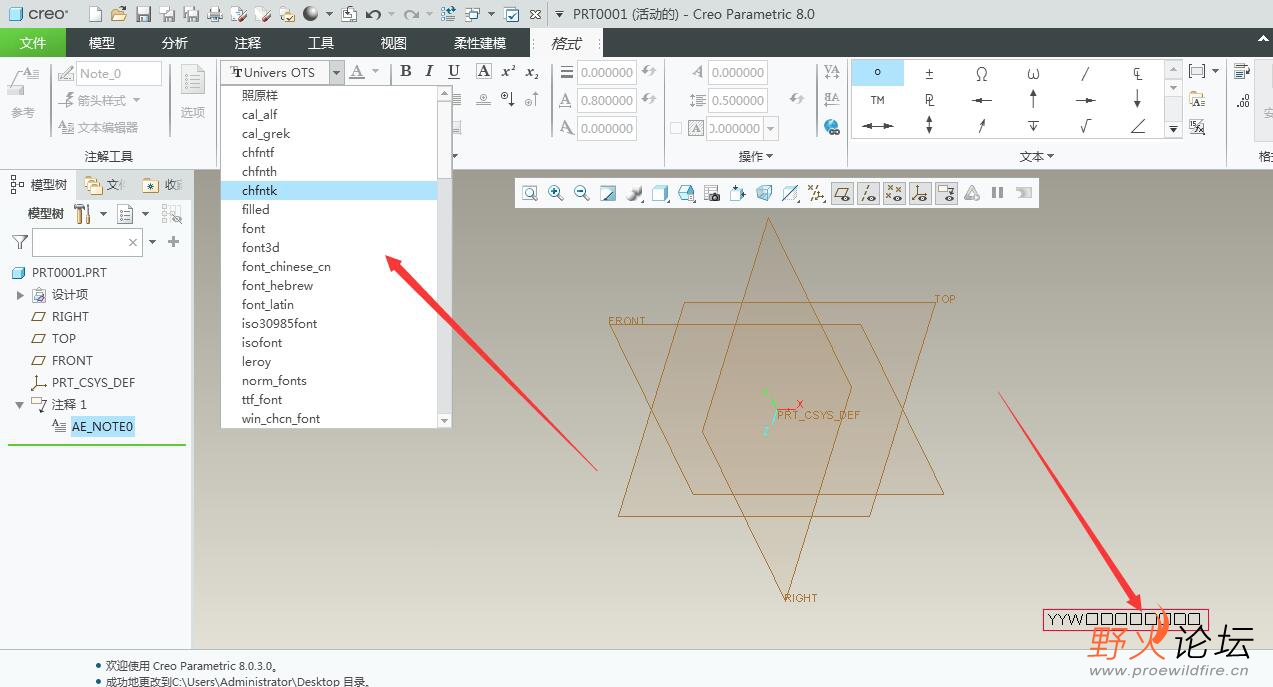Toggle datum point display in graphics toolbar
Viewport: 1273px width, 687px height.
pyautogui.click(x=894, y=193)
